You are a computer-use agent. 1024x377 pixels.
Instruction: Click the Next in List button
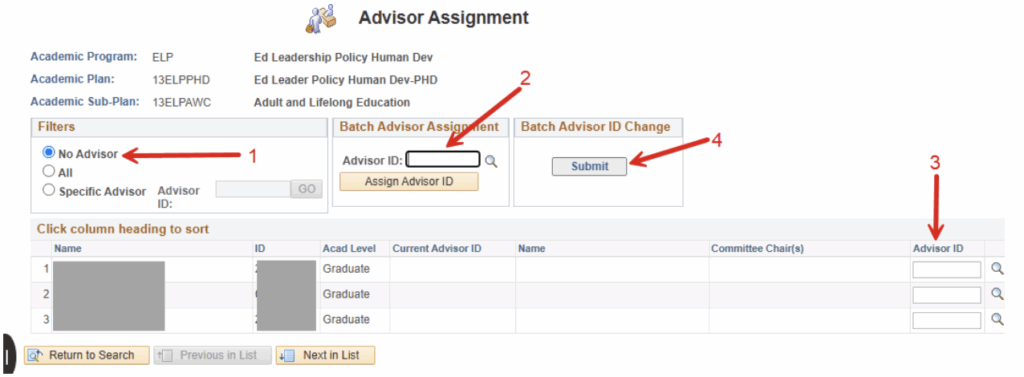[x=325, y=355]
